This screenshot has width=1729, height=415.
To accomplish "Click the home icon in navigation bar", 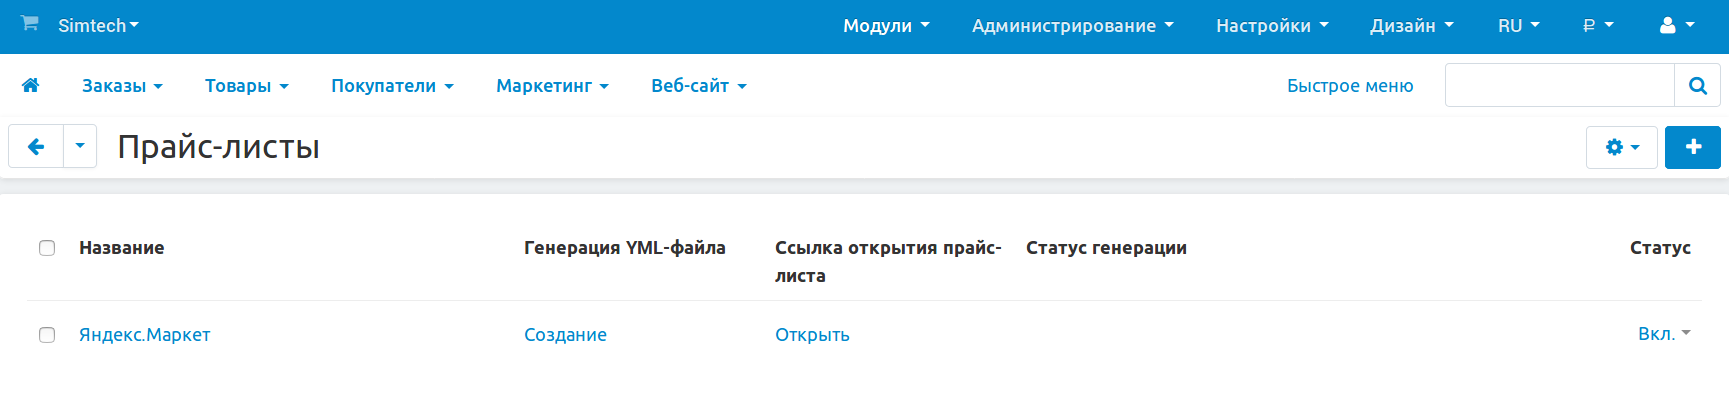I will click(30, 86).
